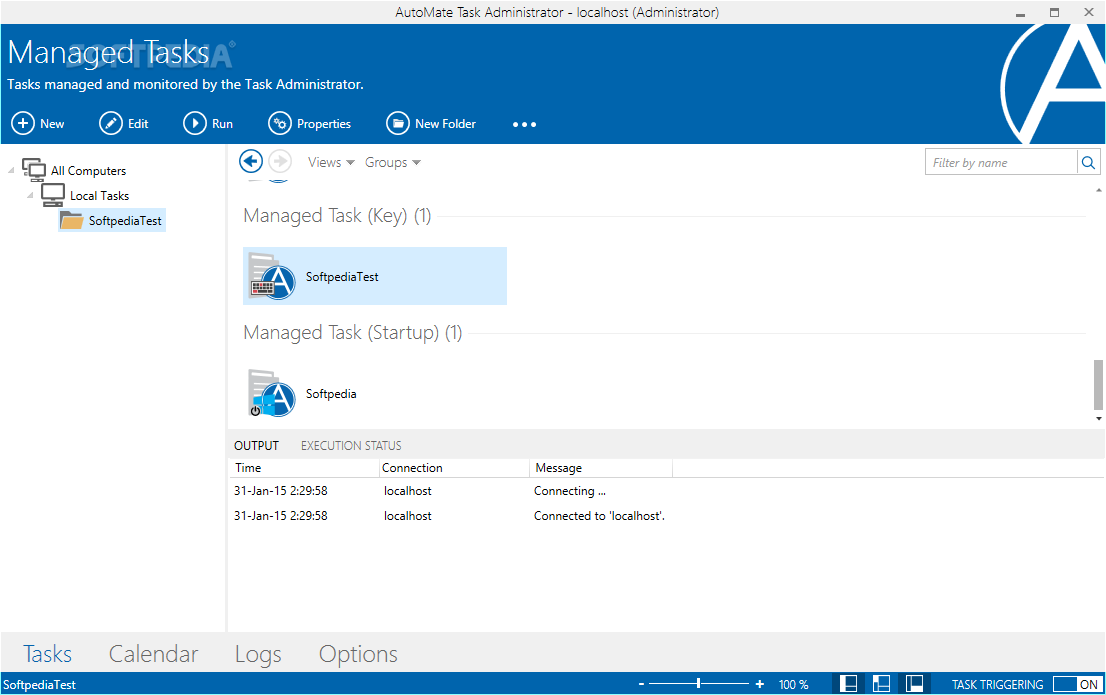Click the zoom level slider
Image resolution: width=1106 pixels, height=695 pixels.
point(698,683)
